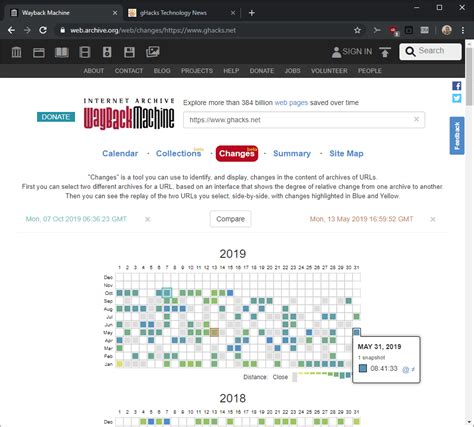
Task: Open the Audio speaker icon
Action: (107, 52)
